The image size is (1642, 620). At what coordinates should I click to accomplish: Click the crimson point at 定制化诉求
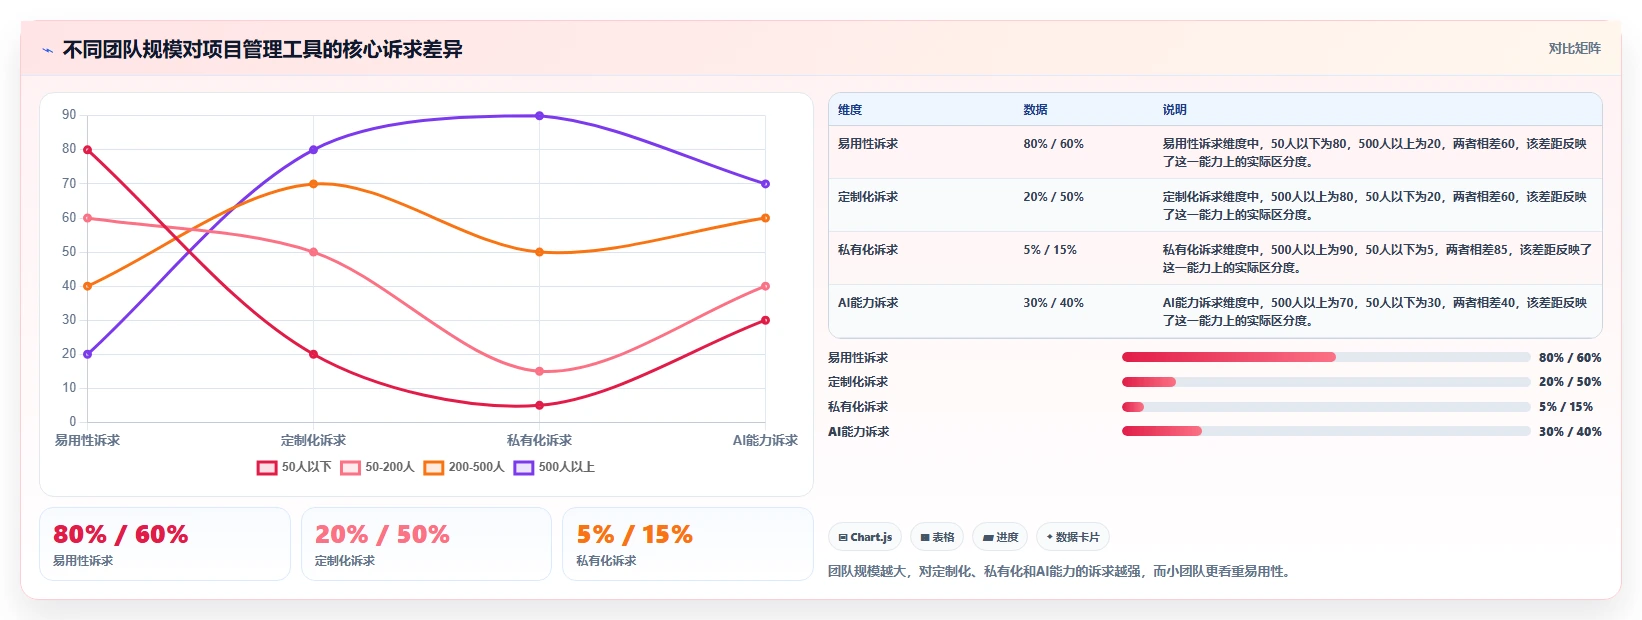pos(314,355)
